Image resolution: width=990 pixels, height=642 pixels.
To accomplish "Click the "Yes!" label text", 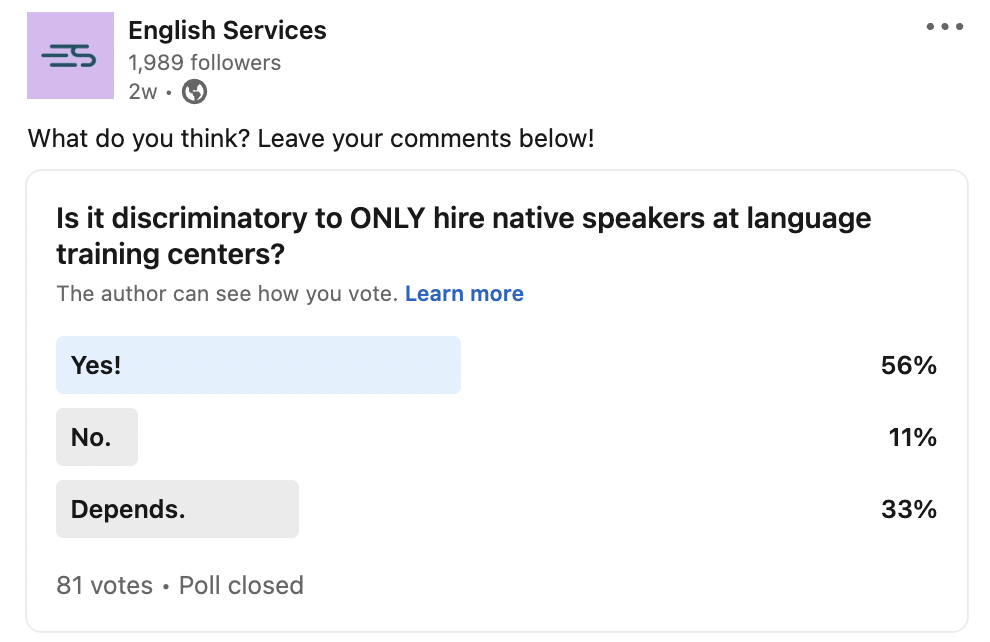I will coord(96,365).
